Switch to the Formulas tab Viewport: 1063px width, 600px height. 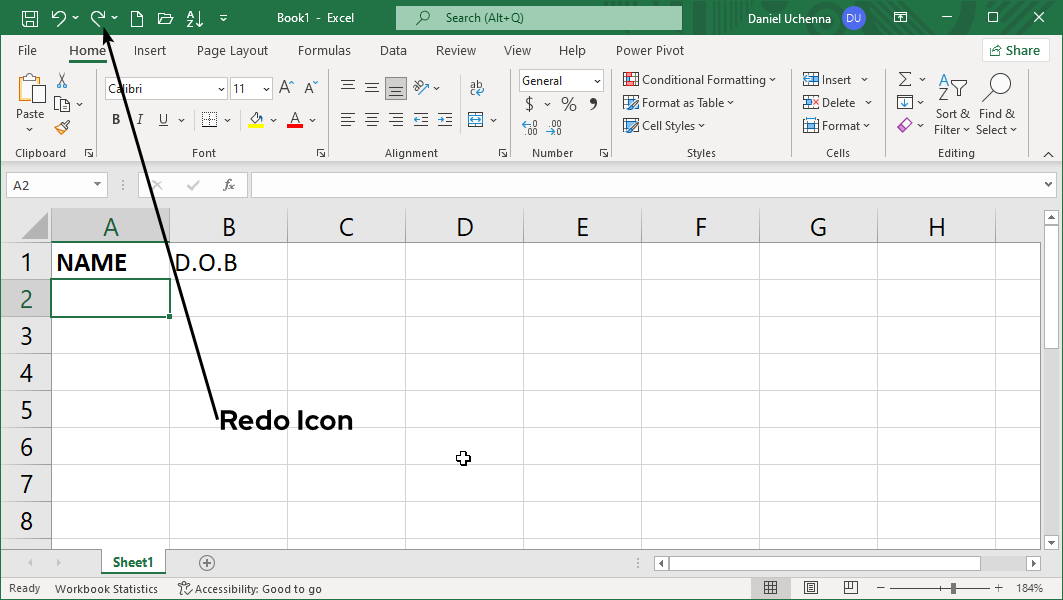tap(324, 51)
